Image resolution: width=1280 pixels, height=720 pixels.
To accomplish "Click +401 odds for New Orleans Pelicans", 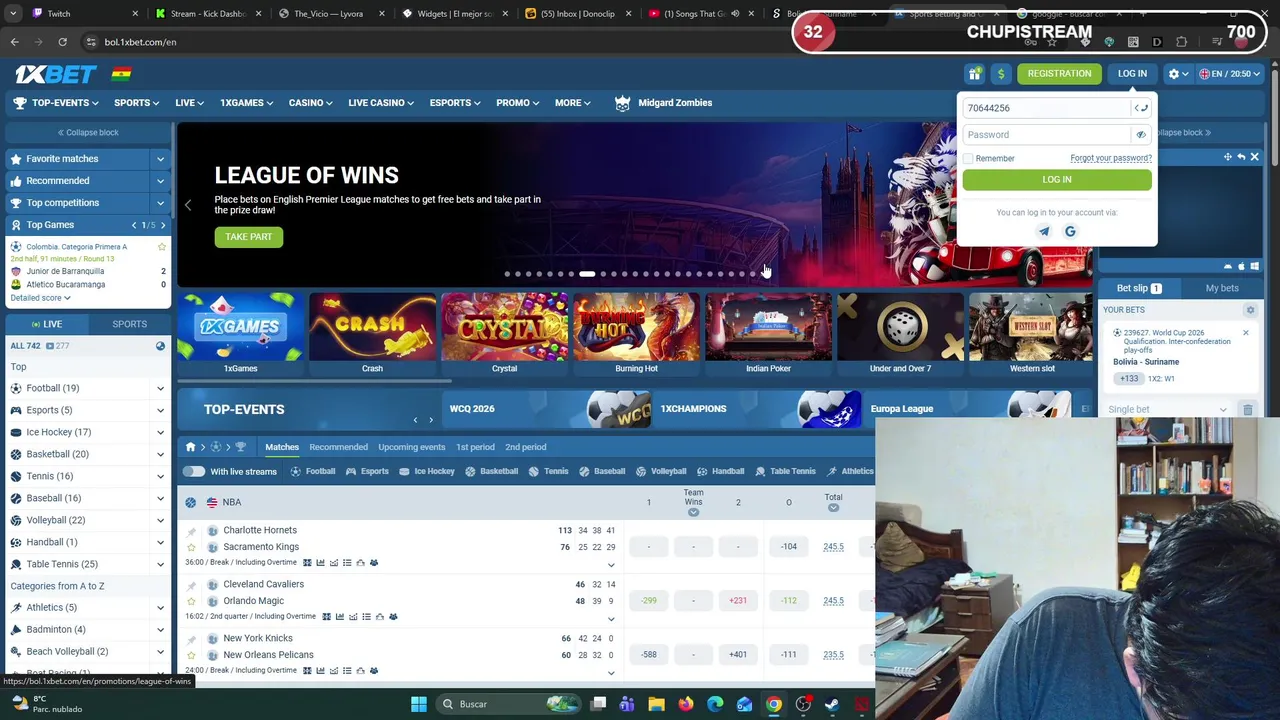I will click(738, 655).
